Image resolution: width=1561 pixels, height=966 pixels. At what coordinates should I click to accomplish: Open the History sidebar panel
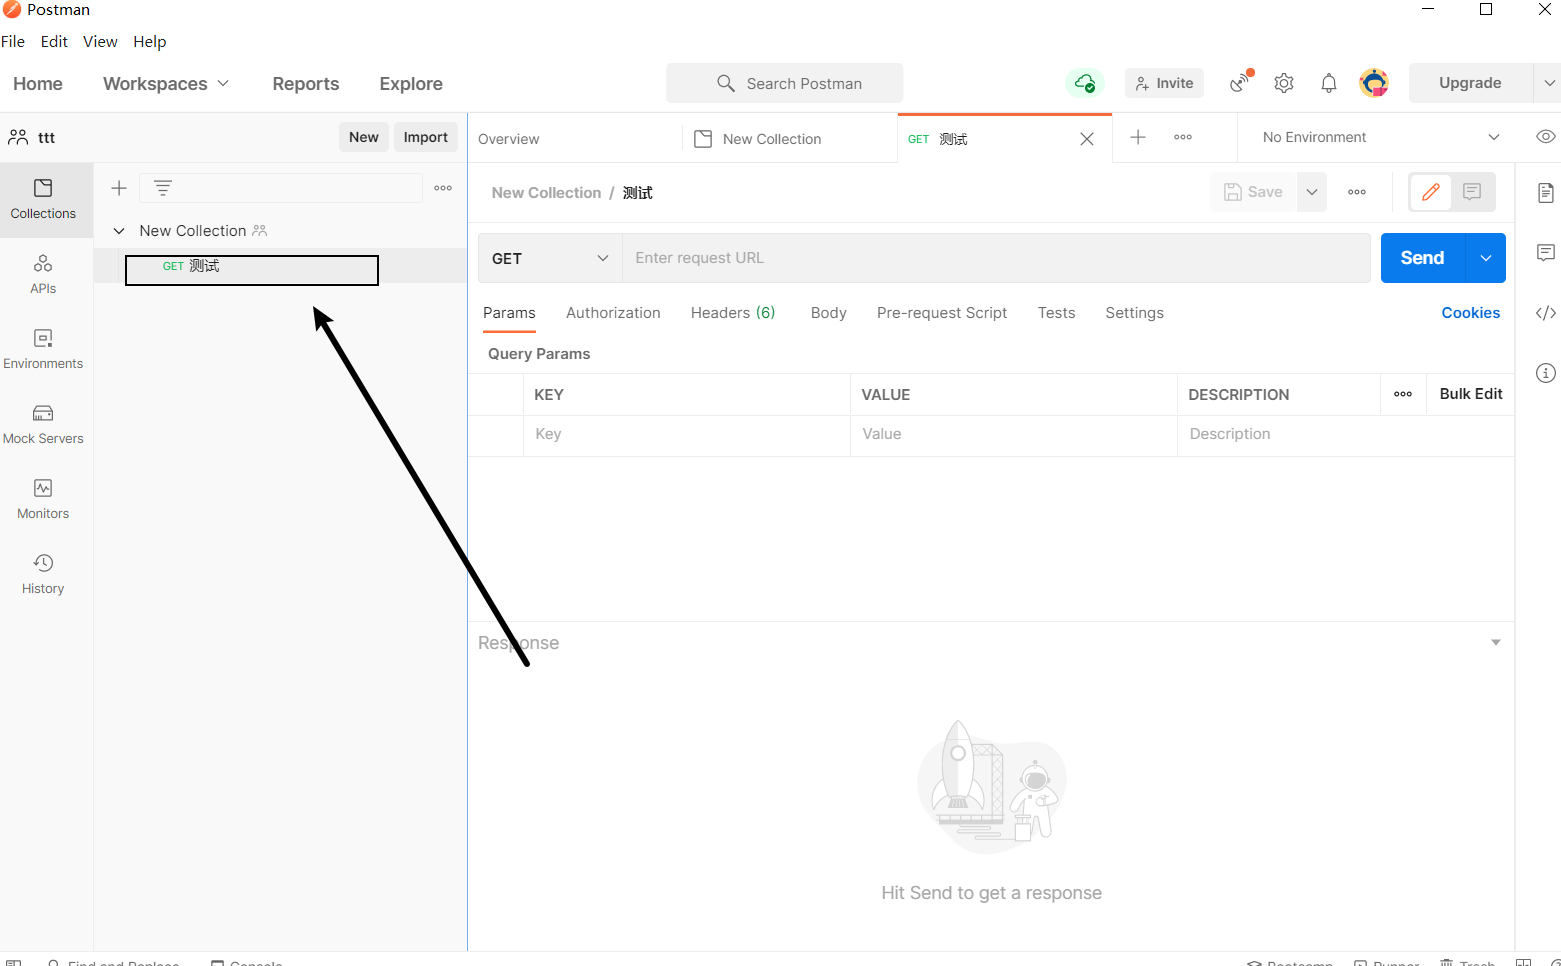[x=43, y=575]
